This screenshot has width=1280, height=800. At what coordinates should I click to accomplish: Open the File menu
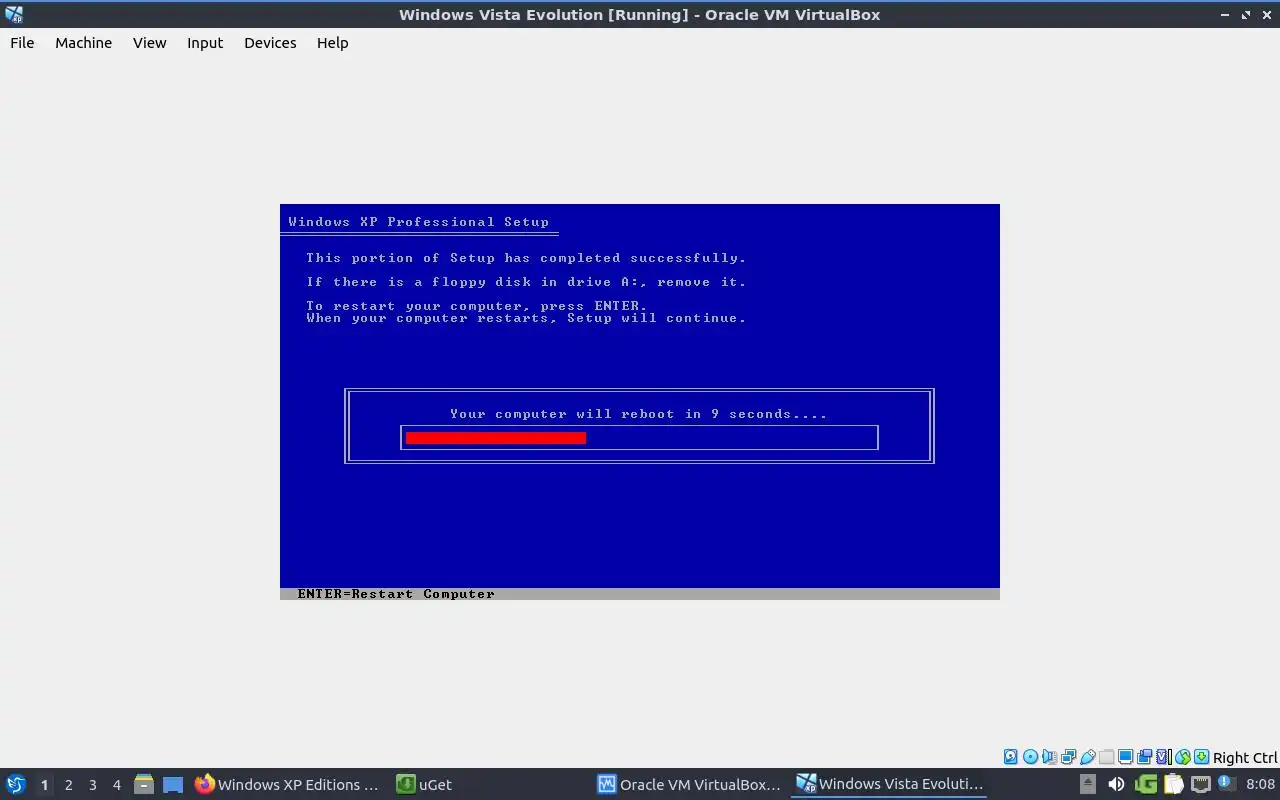pos(22,43)
